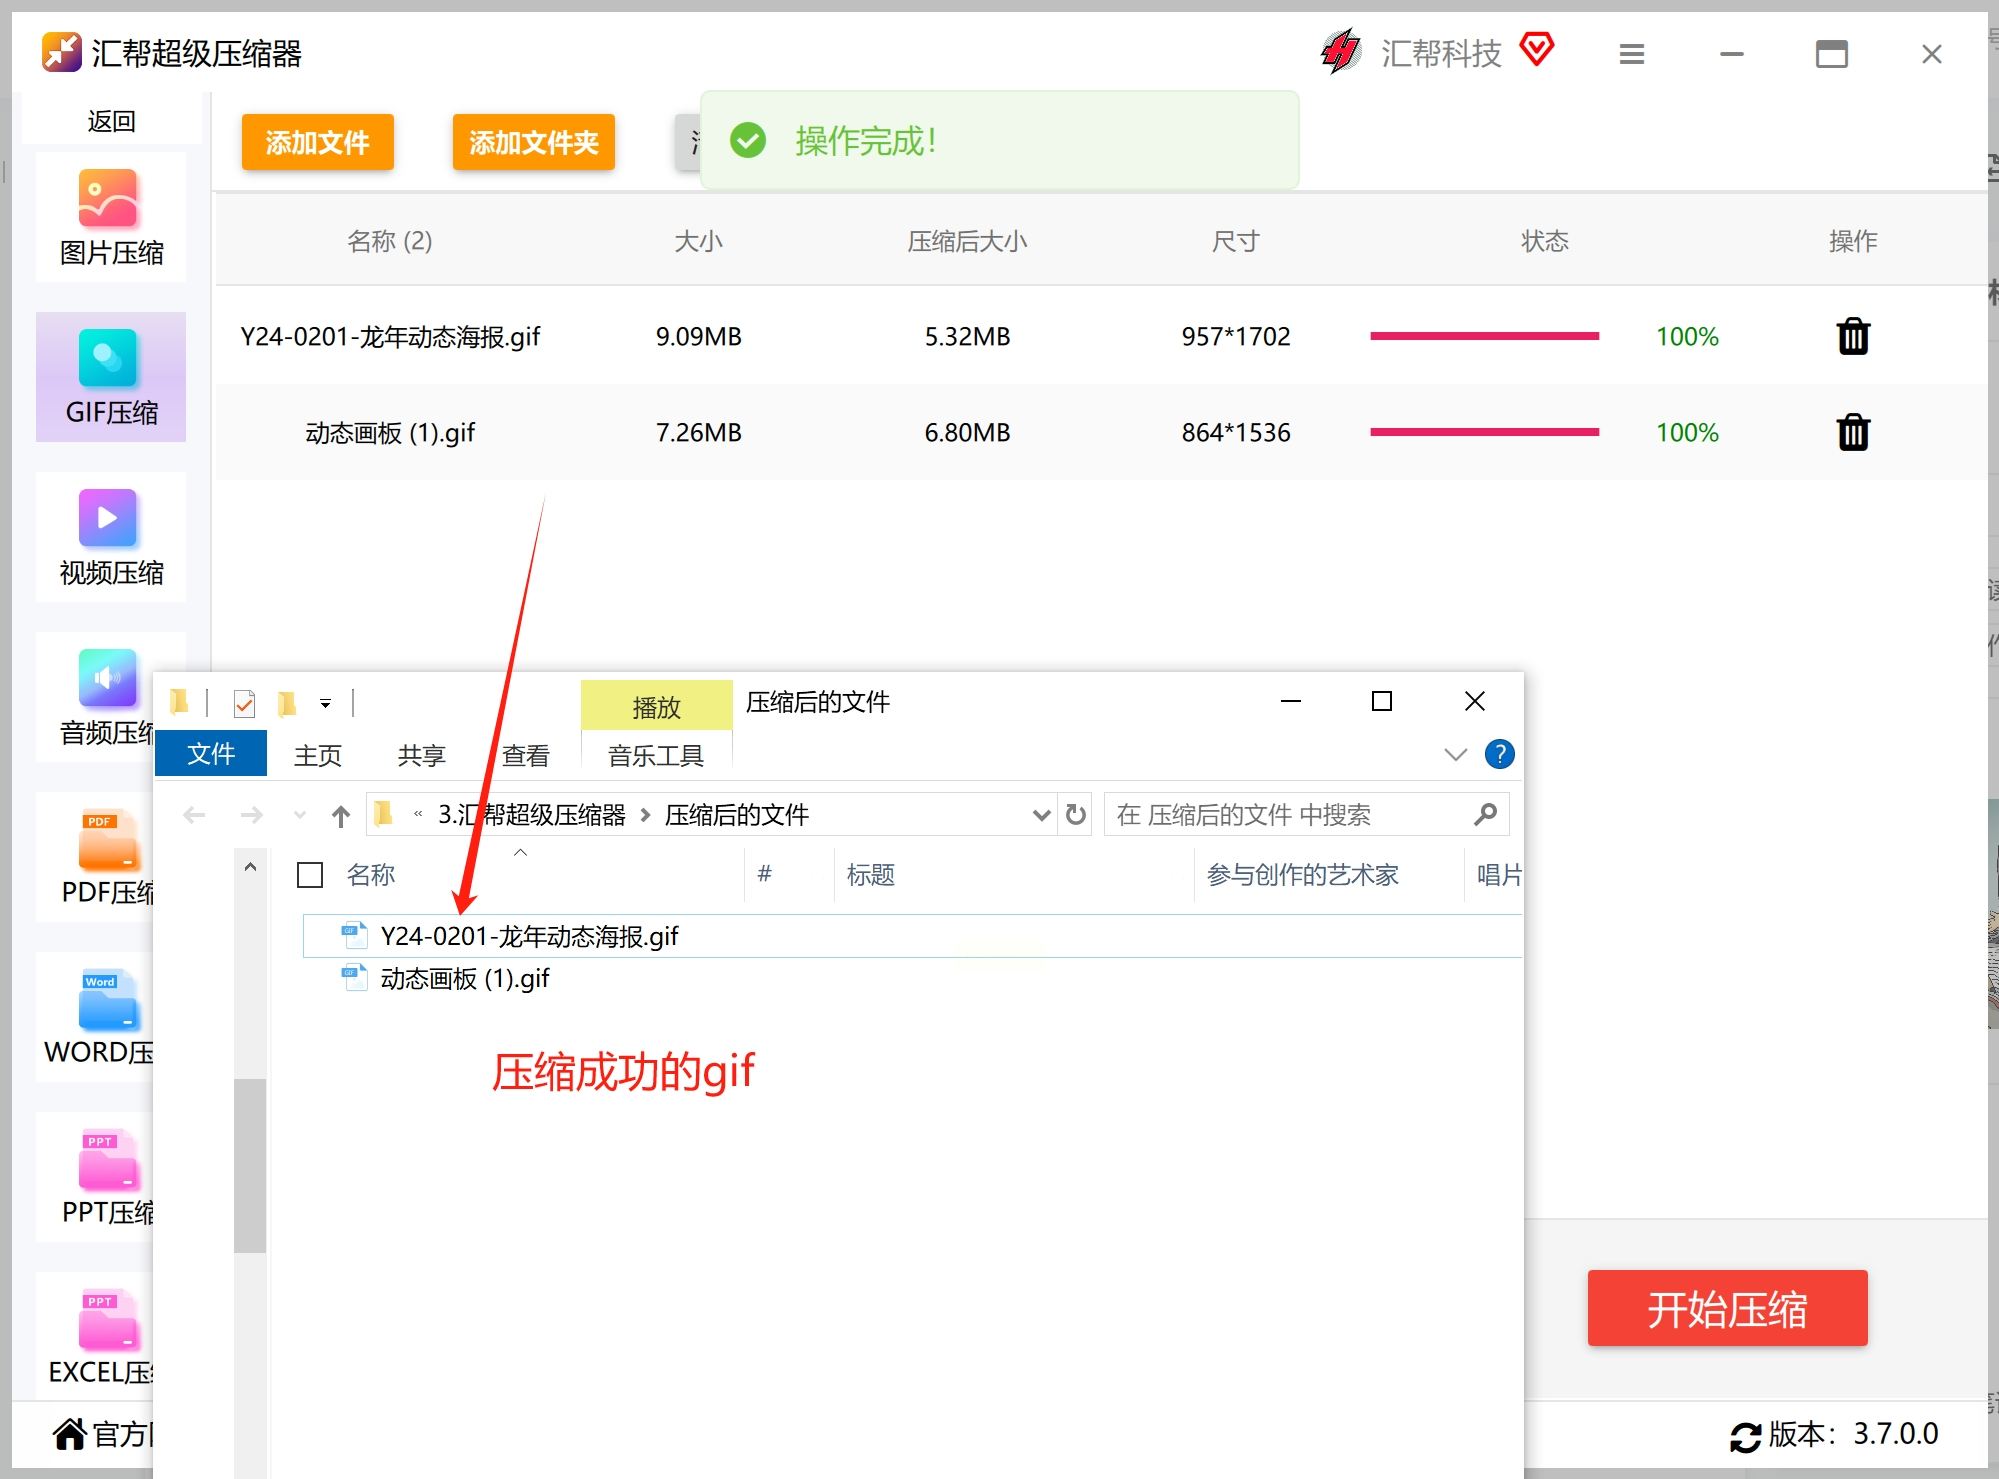
Task: Open Explorer help question mark icon
Action: [x=1499, y=754]
